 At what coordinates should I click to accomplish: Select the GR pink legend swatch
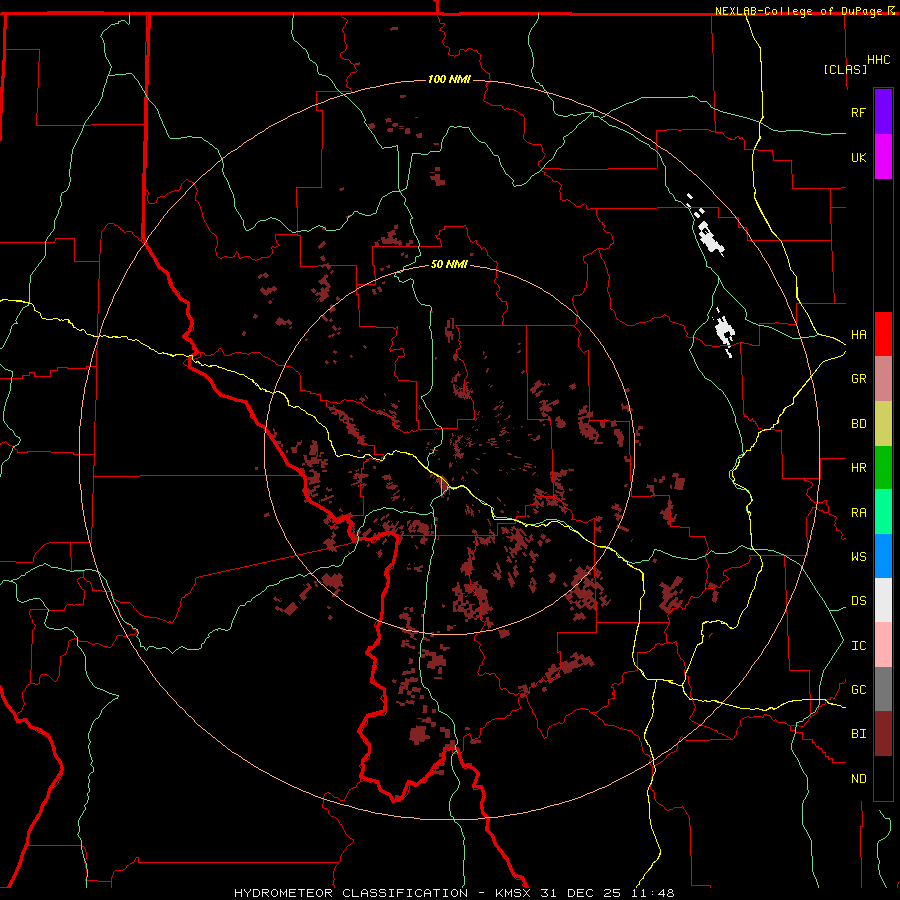[x=883, y=379]
